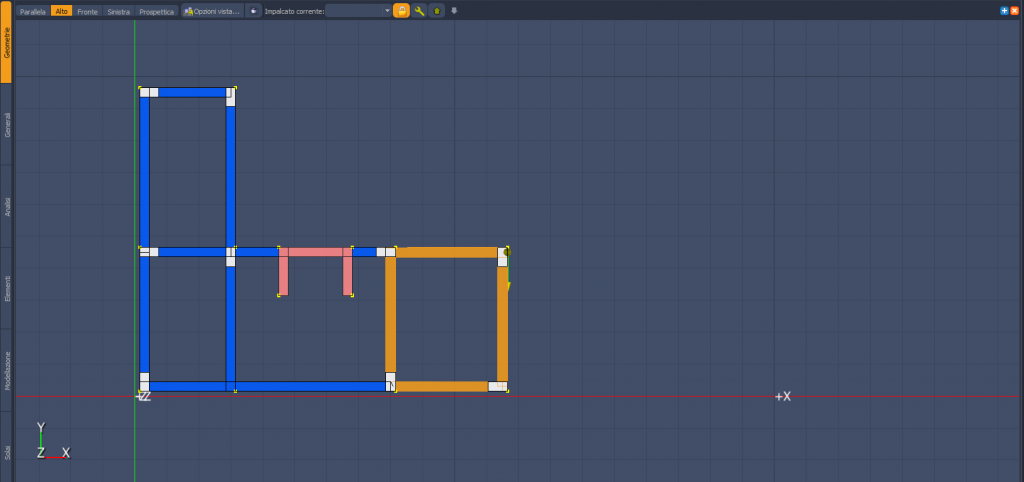Select the orange left-side wall
The image size is (1024, 482).
[391, 314]
